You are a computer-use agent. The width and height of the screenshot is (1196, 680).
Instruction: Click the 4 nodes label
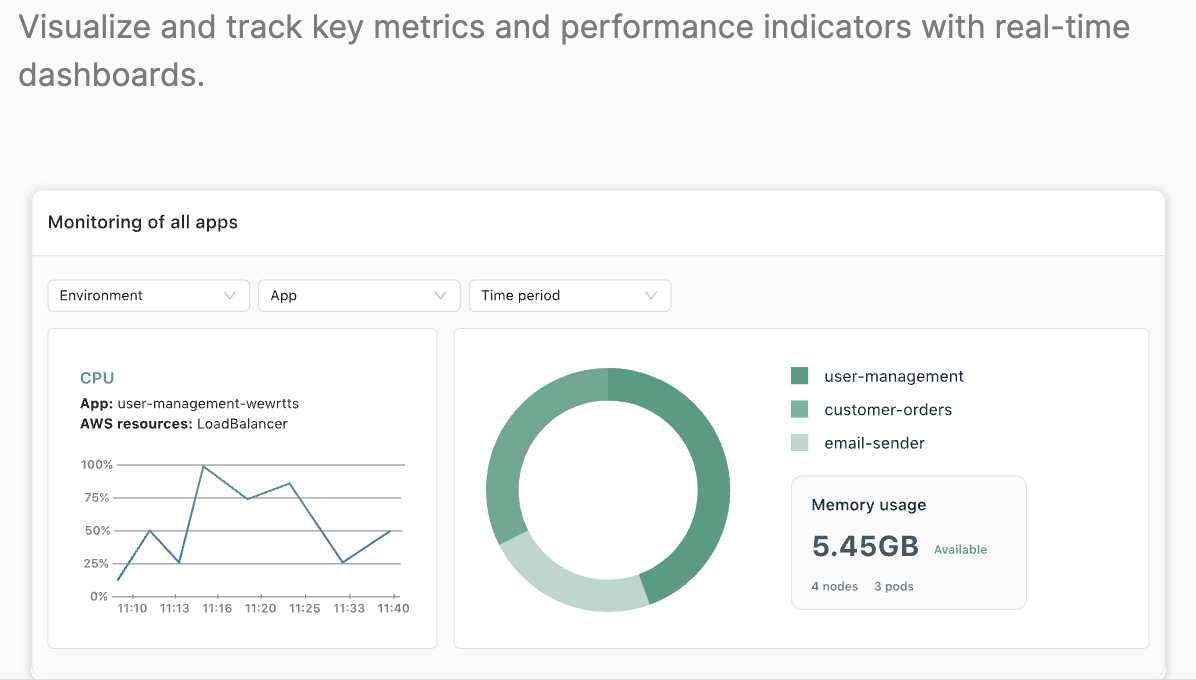point(834,586)
